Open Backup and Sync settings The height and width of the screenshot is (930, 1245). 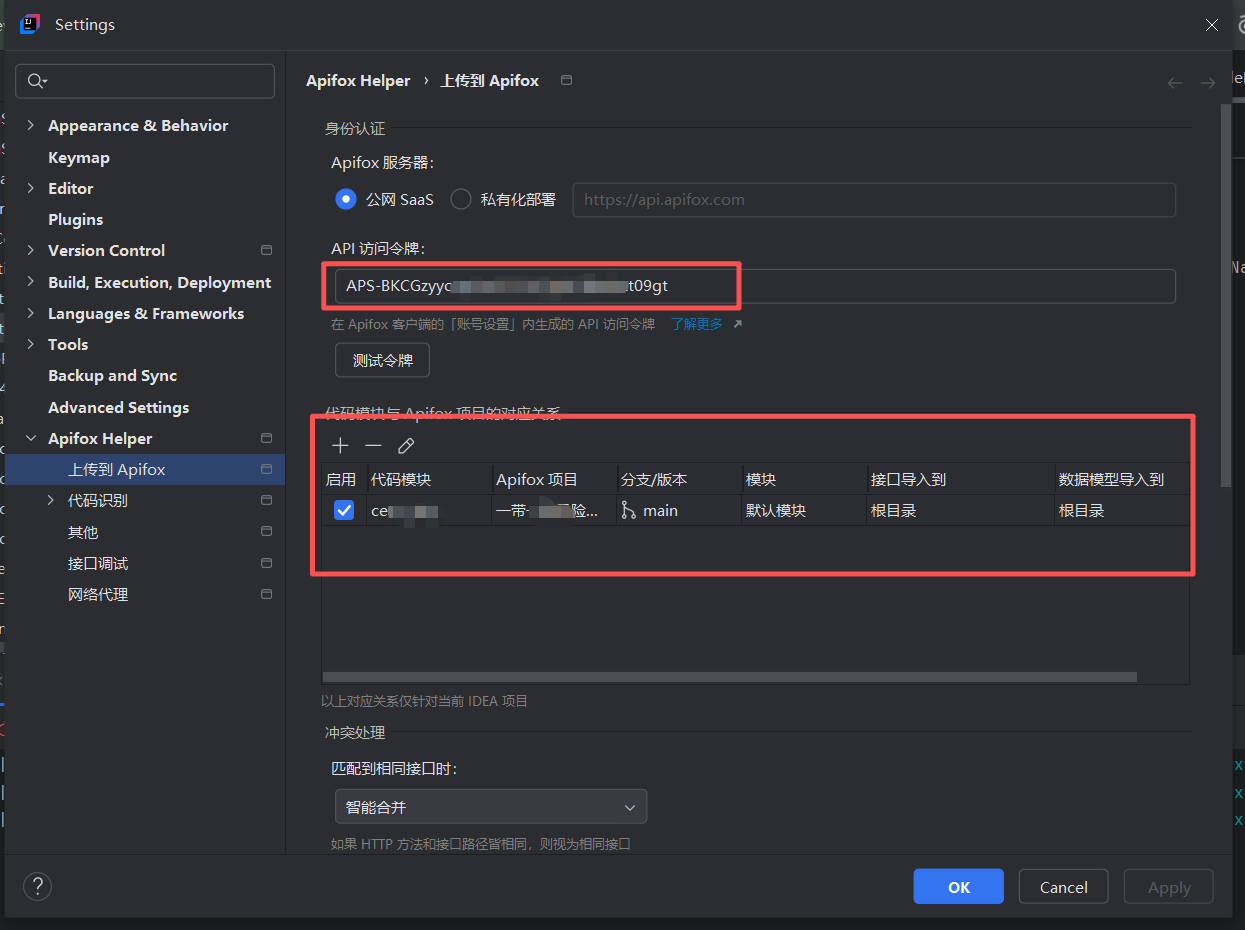tap(113, 375)
